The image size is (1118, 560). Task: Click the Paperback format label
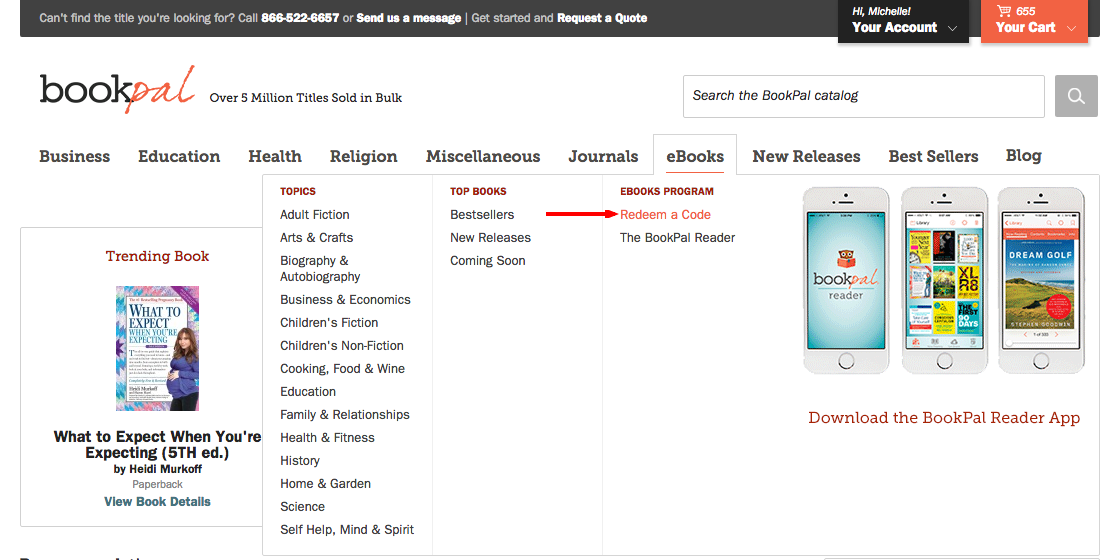coord(158,484)
